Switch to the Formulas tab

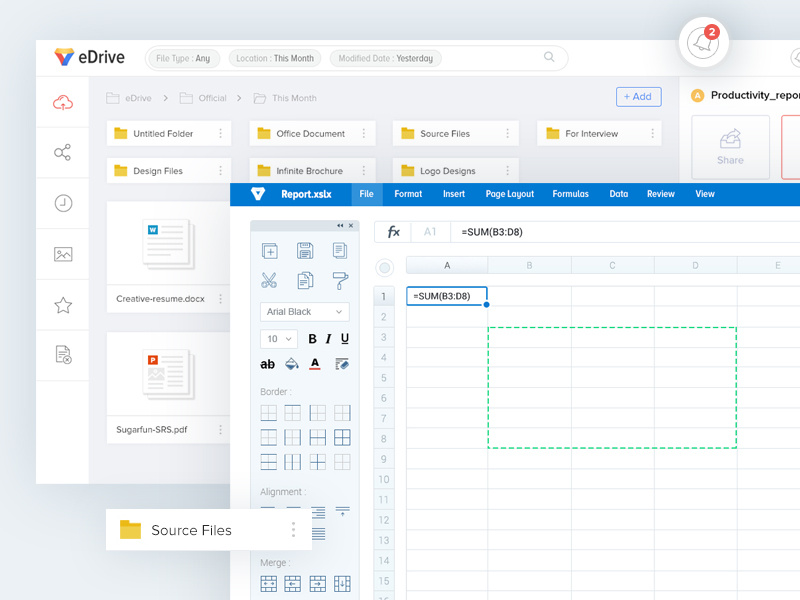pos(570,194)
